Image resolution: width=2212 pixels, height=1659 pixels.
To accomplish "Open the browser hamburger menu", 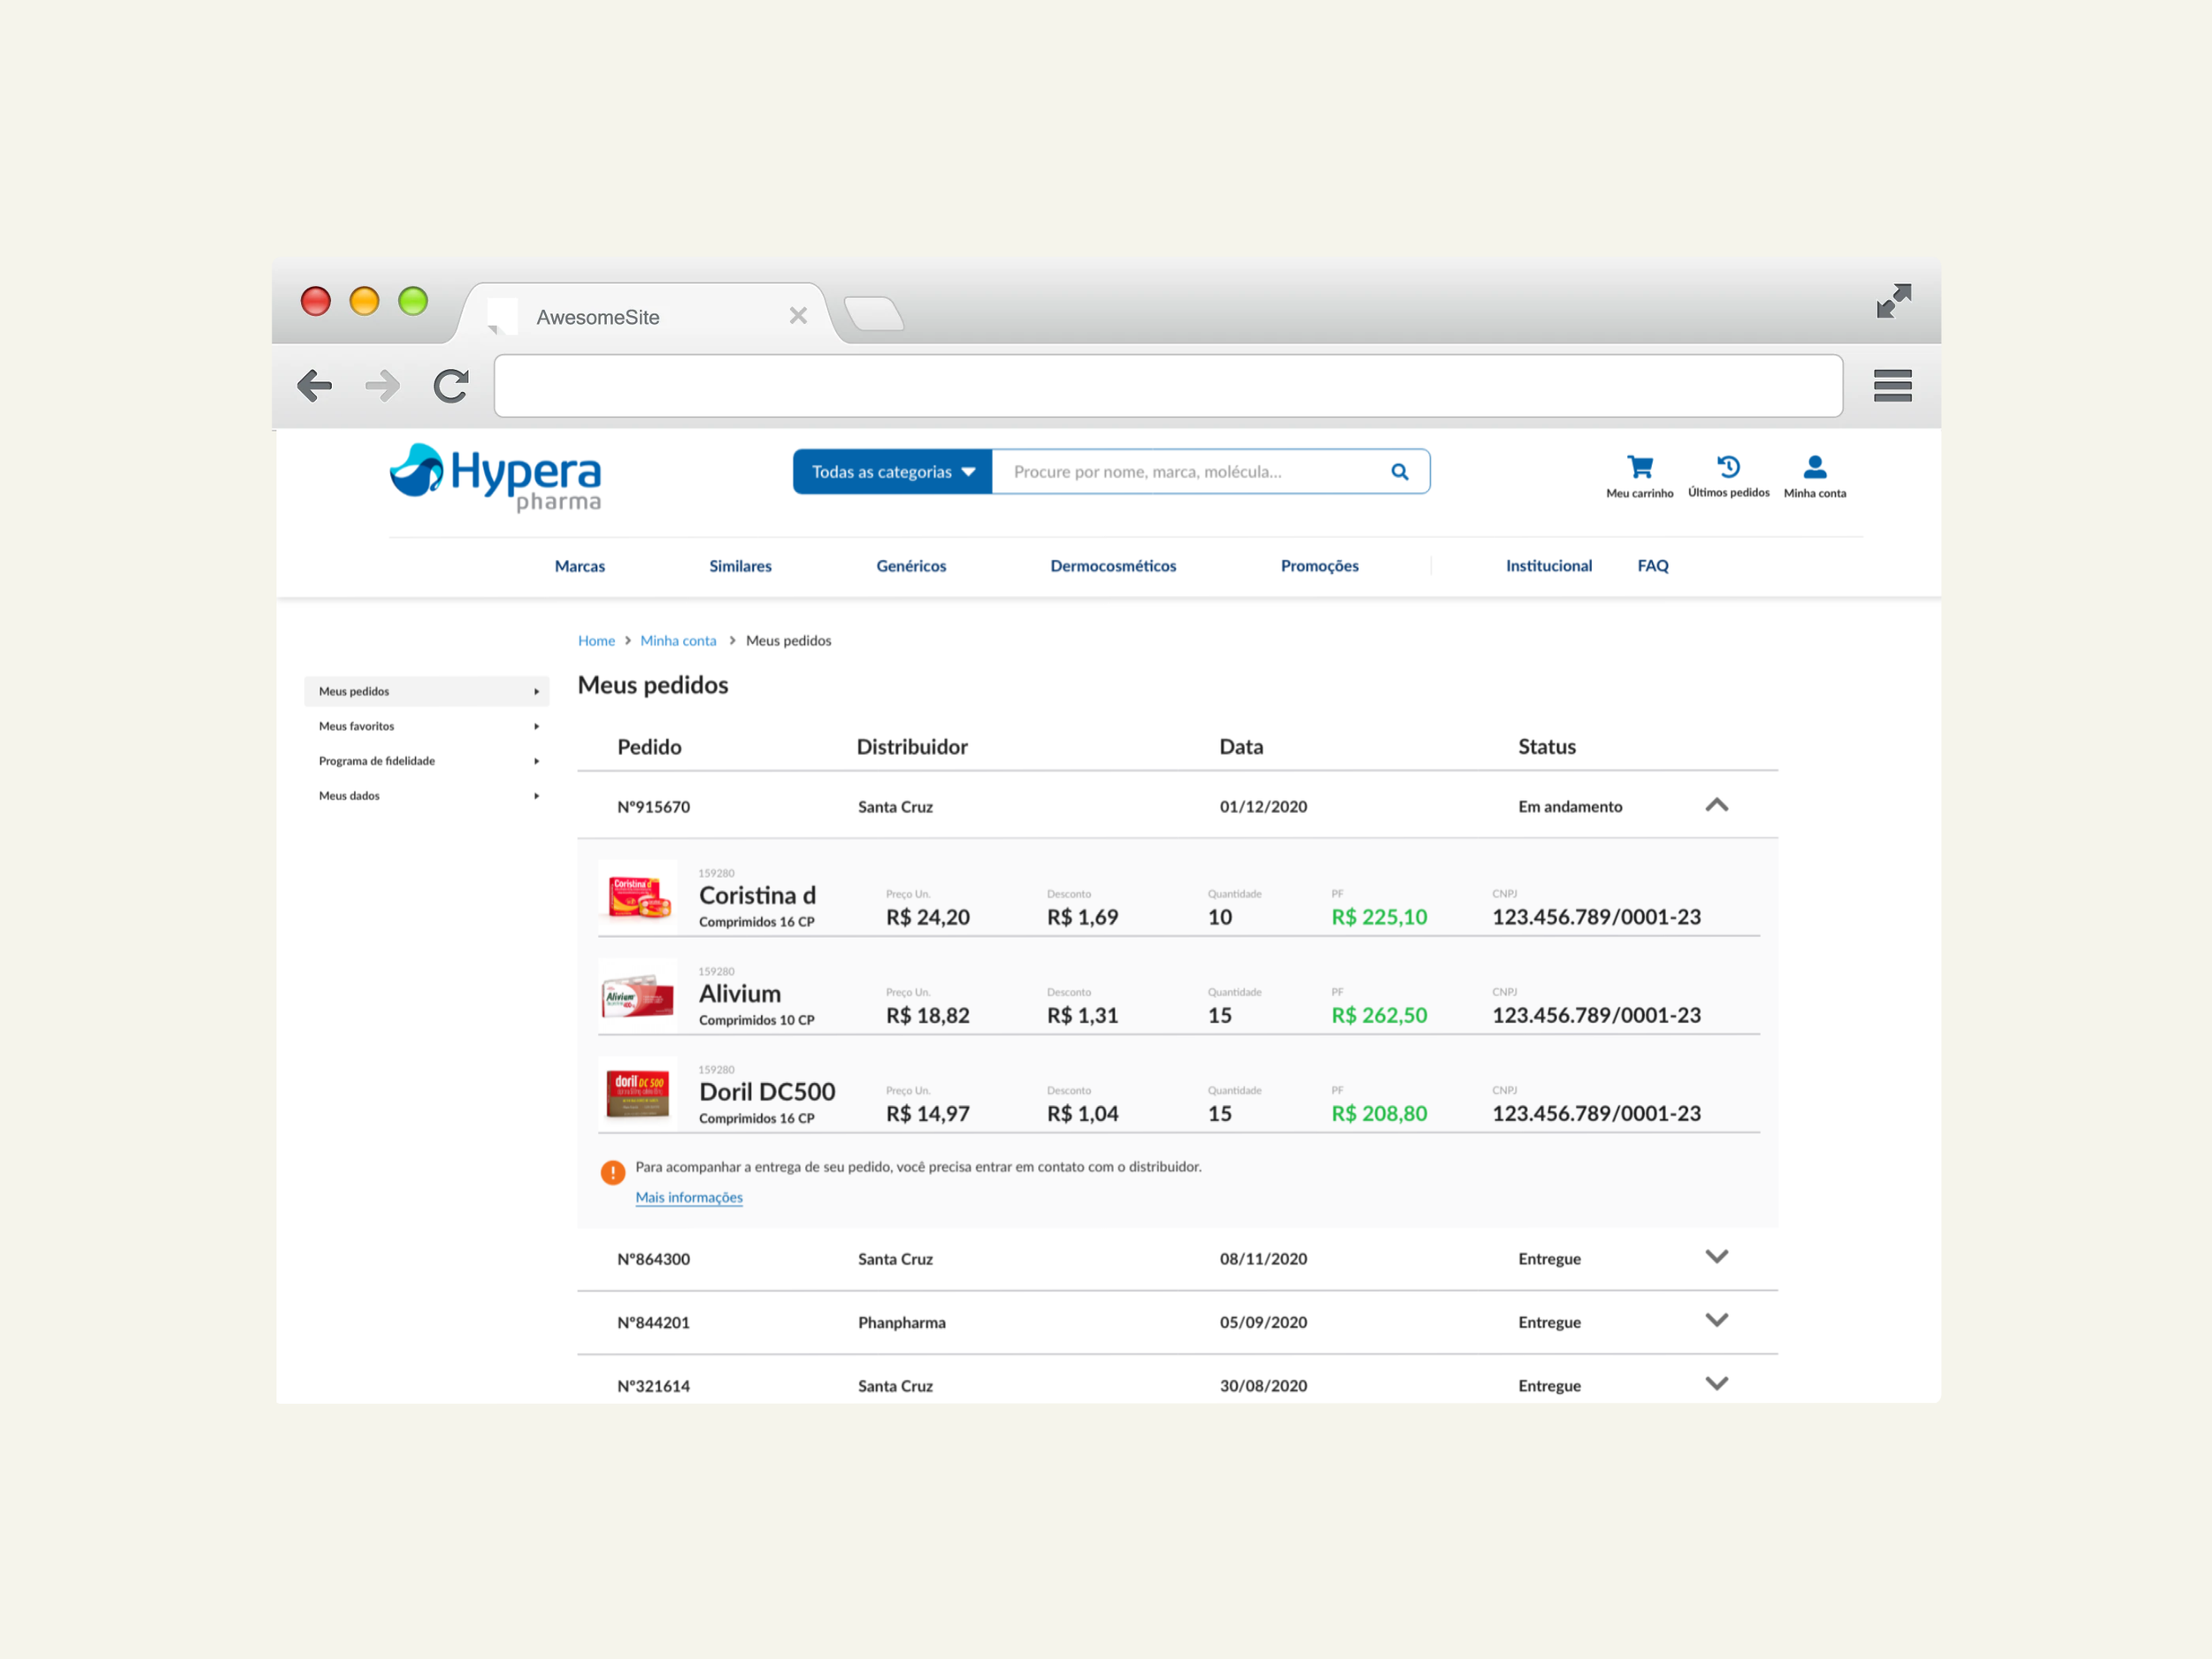I will pyautogui.click(x=1891, y=386).
